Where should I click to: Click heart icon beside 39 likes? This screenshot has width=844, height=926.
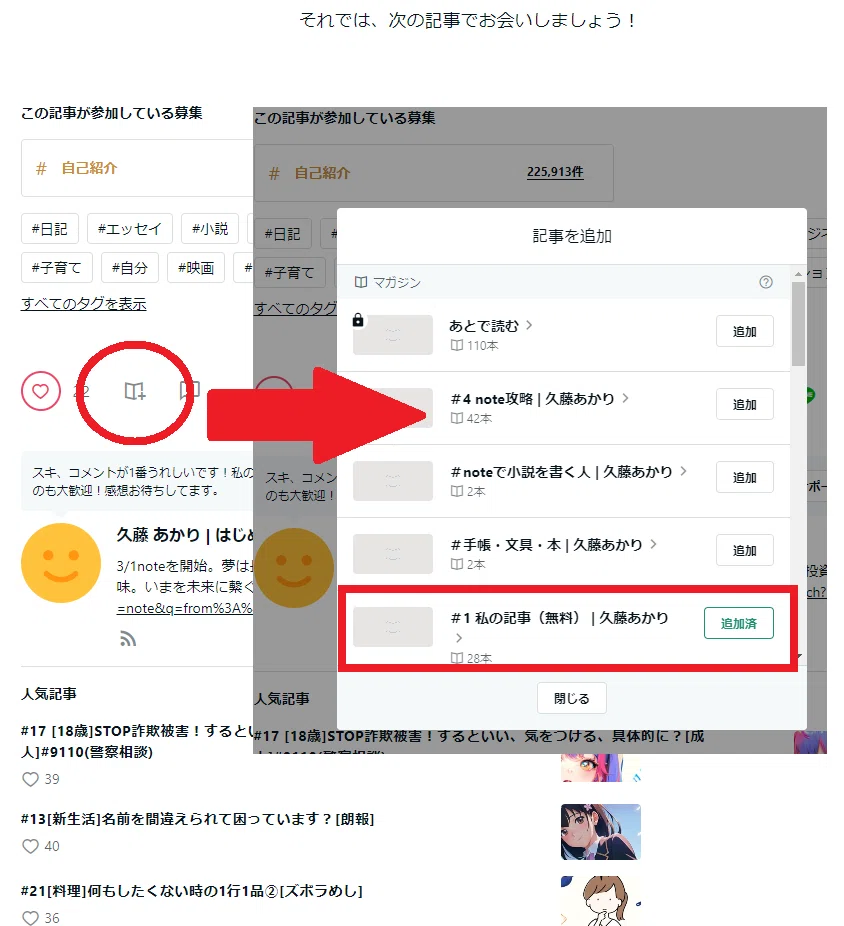coord(30,780)
